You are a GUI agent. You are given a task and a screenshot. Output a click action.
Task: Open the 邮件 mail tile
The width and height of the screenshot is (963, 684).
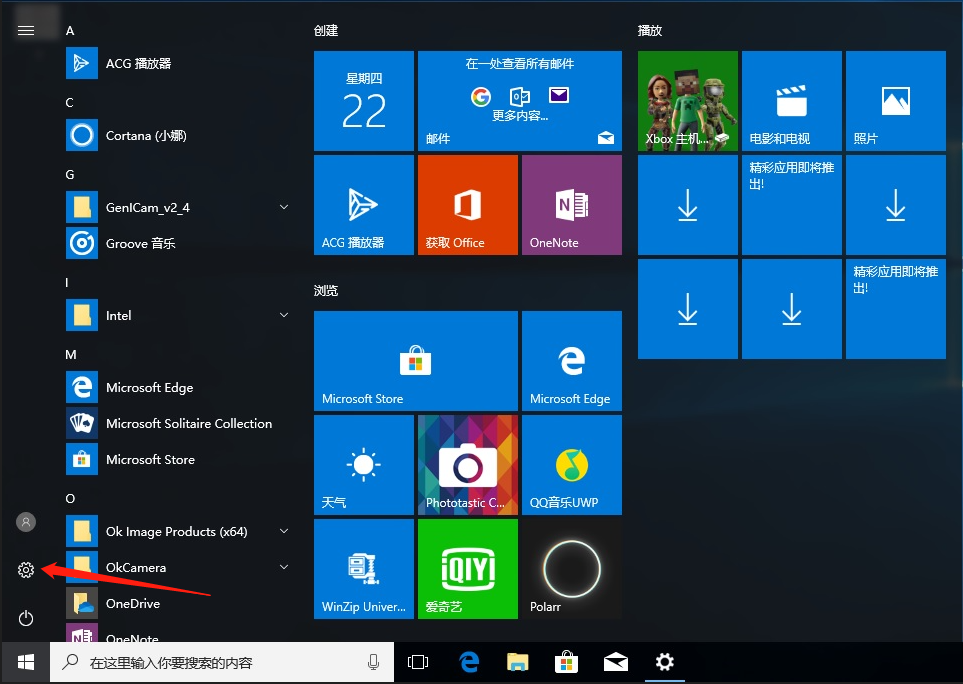click(x=520, y=101)
